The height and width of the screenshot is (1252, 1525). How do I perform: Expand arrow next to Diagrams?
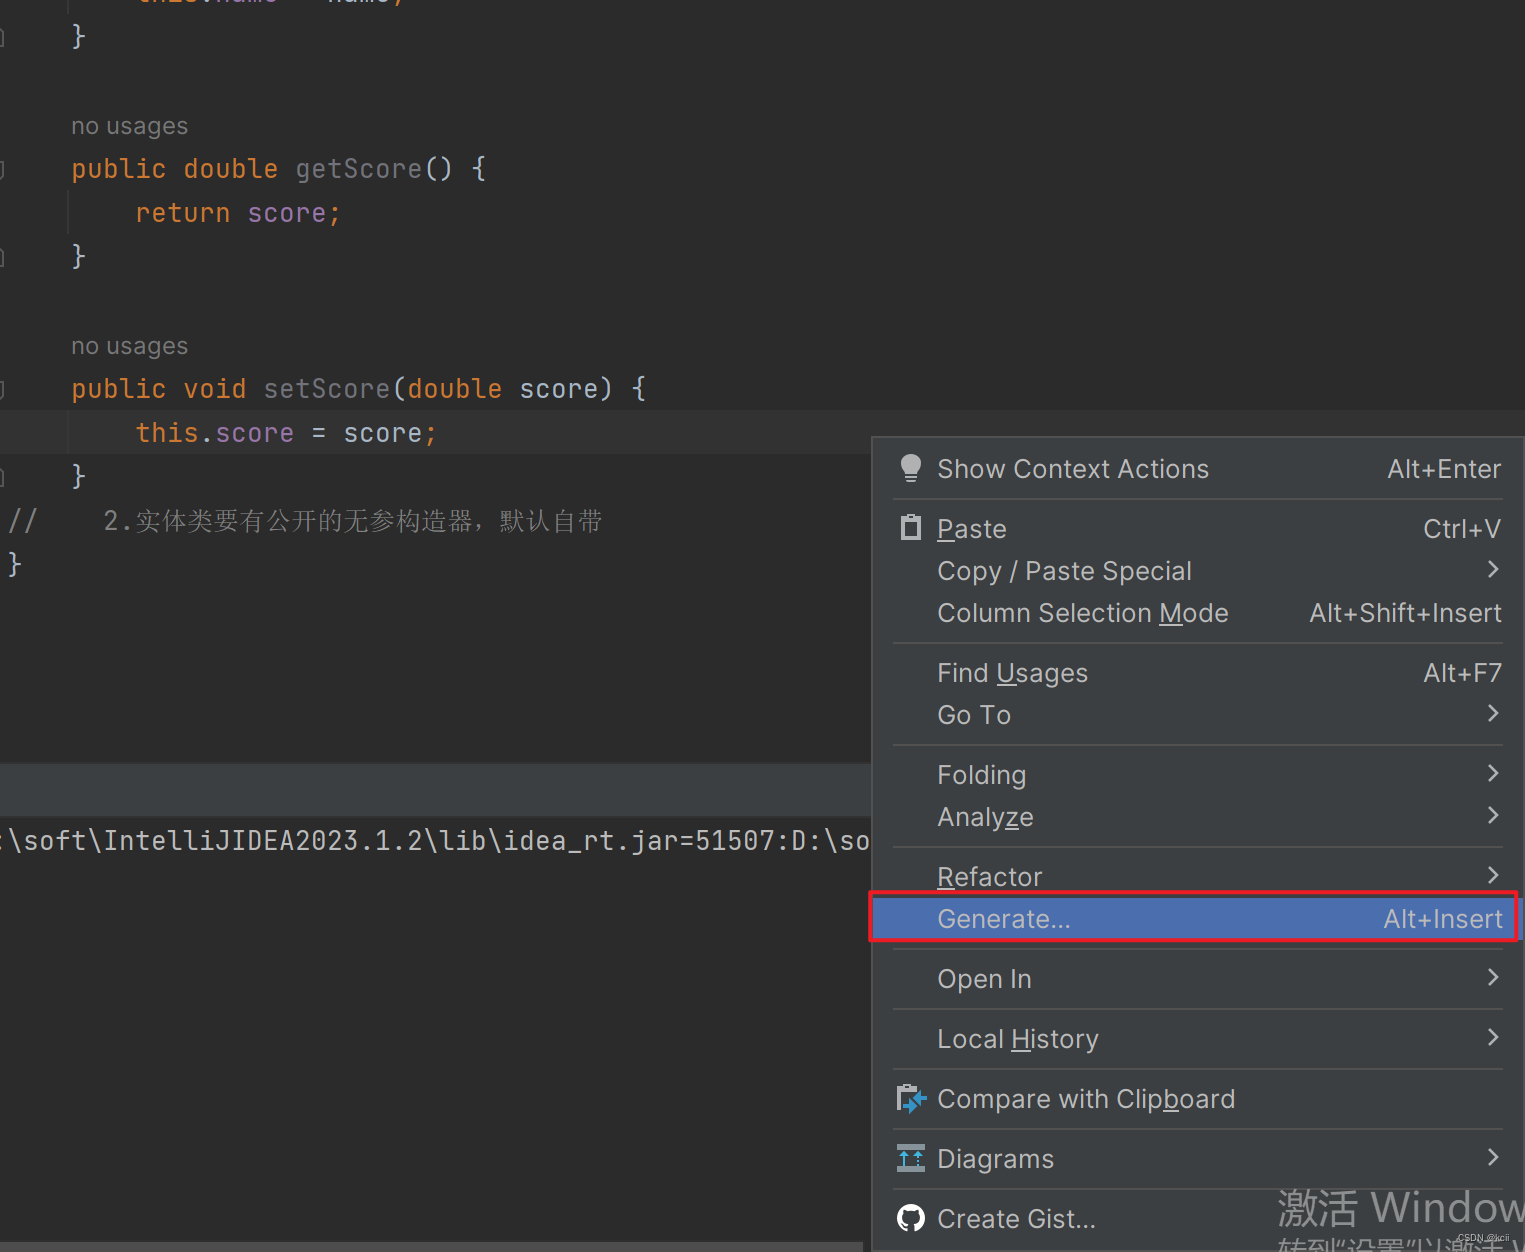(x=1493, y=1157)
